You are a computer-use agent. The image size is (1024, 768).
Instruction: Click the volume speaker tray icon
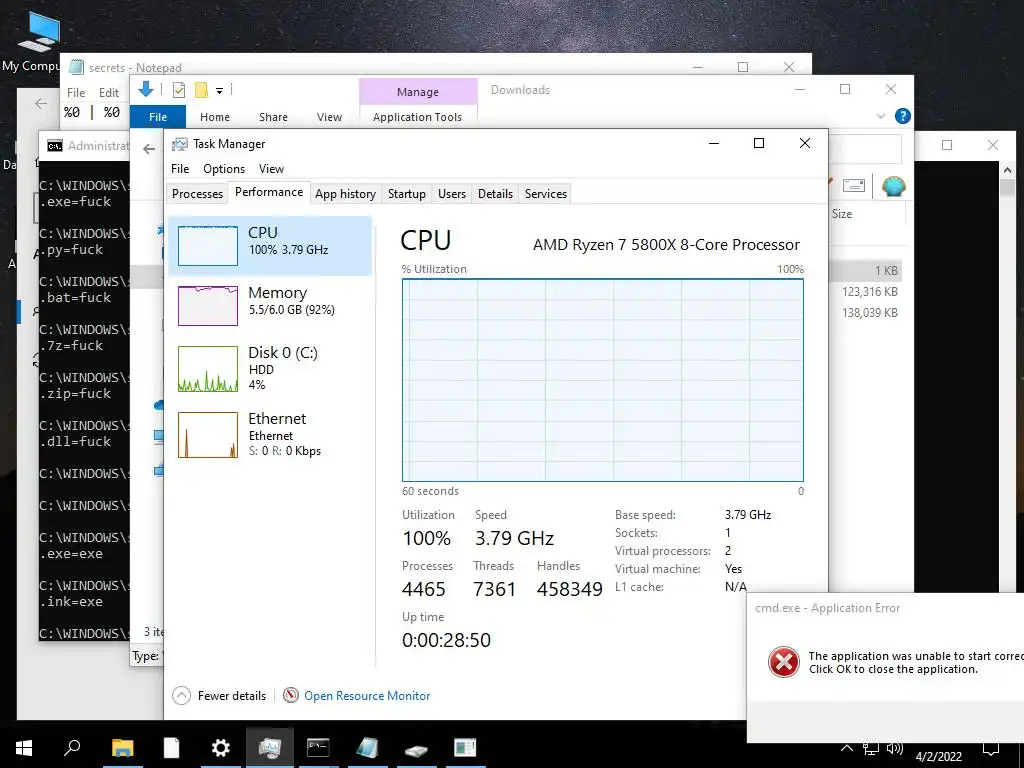click(x=895, y=749)
